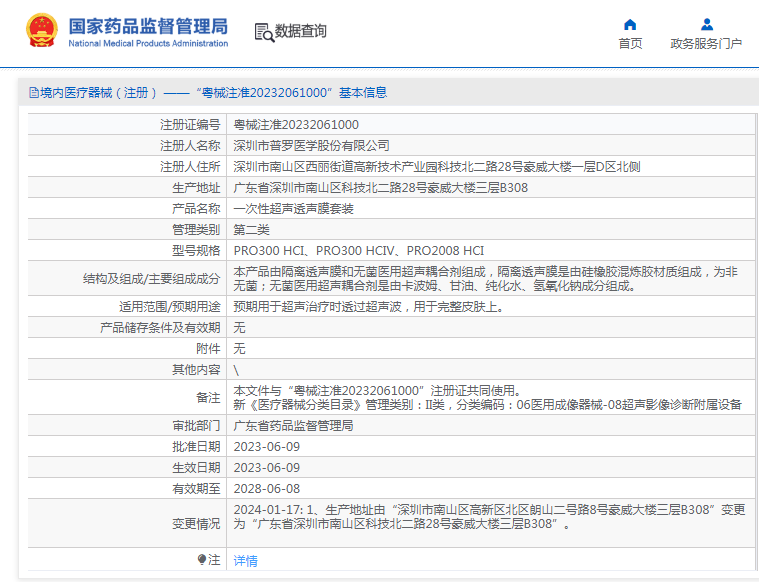The width and height of the screenshot is (759, 582).
Task: Click the 附件 row label
Action: coord(208,348)
